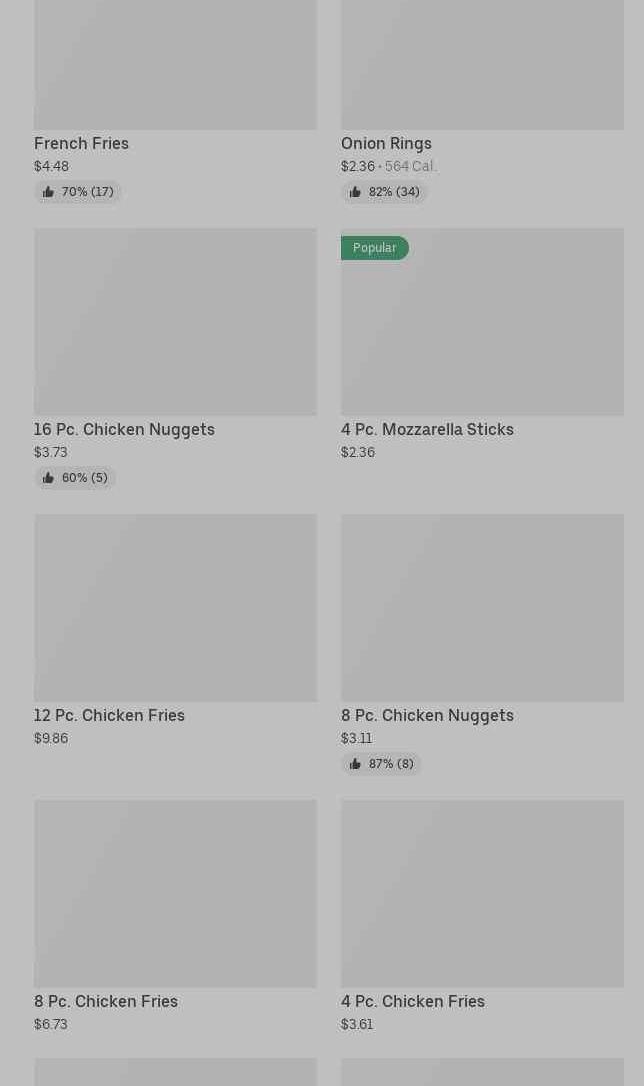
Task: Click the 8 Pc. Chicken Nuggets image
Action: pos(482,608)
